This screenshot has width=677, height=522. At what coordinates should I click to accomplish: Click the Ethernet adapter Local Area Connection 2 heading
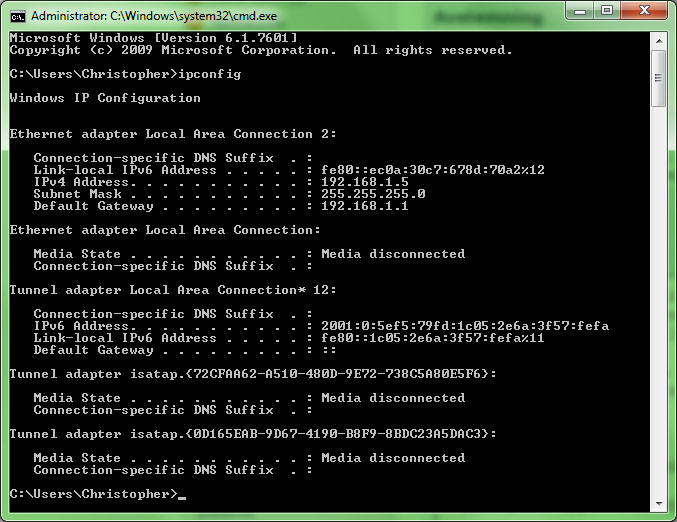[173, 134]
